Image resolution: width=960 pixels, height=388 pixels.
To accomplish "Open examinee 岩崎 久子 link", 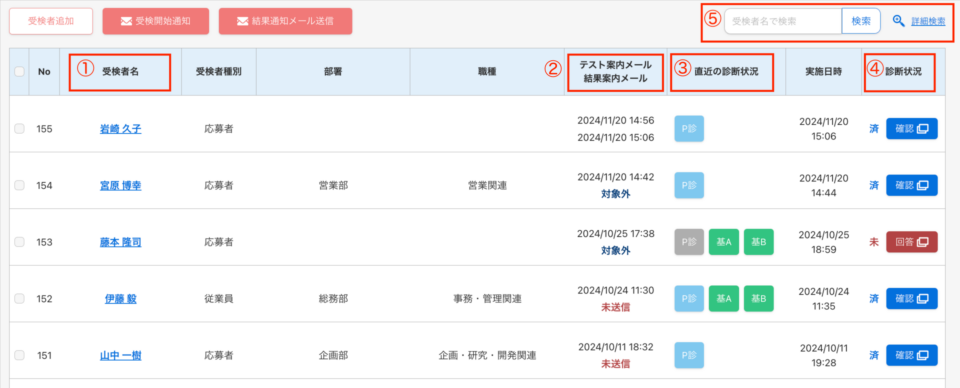I will click(x=121, y=129).
